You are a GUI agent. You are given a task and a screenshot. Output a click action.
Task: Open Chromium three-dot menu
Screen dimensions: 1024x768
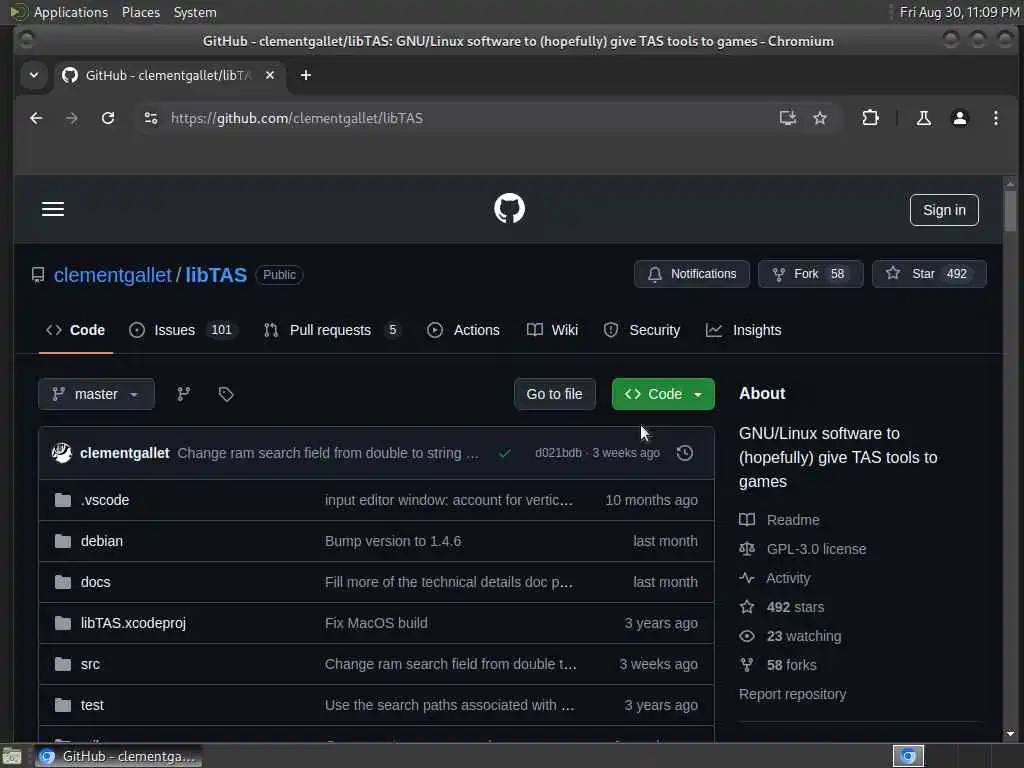coord(995,118)
